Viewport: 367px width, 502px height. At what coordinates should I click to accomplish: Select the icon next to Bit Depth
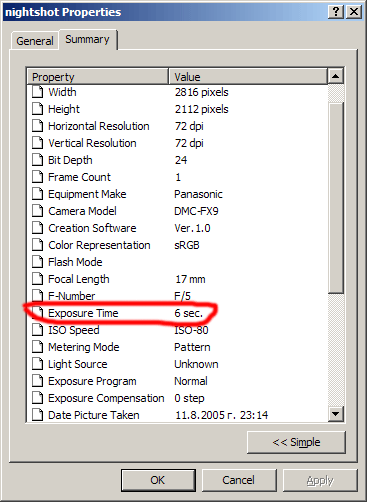[38, 160]
